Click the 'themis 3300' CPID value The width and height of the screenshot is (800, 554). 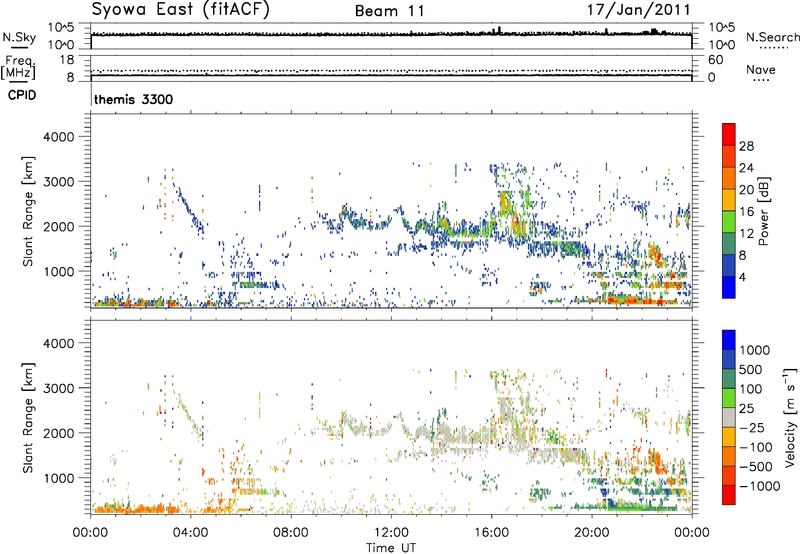(133, 99)
